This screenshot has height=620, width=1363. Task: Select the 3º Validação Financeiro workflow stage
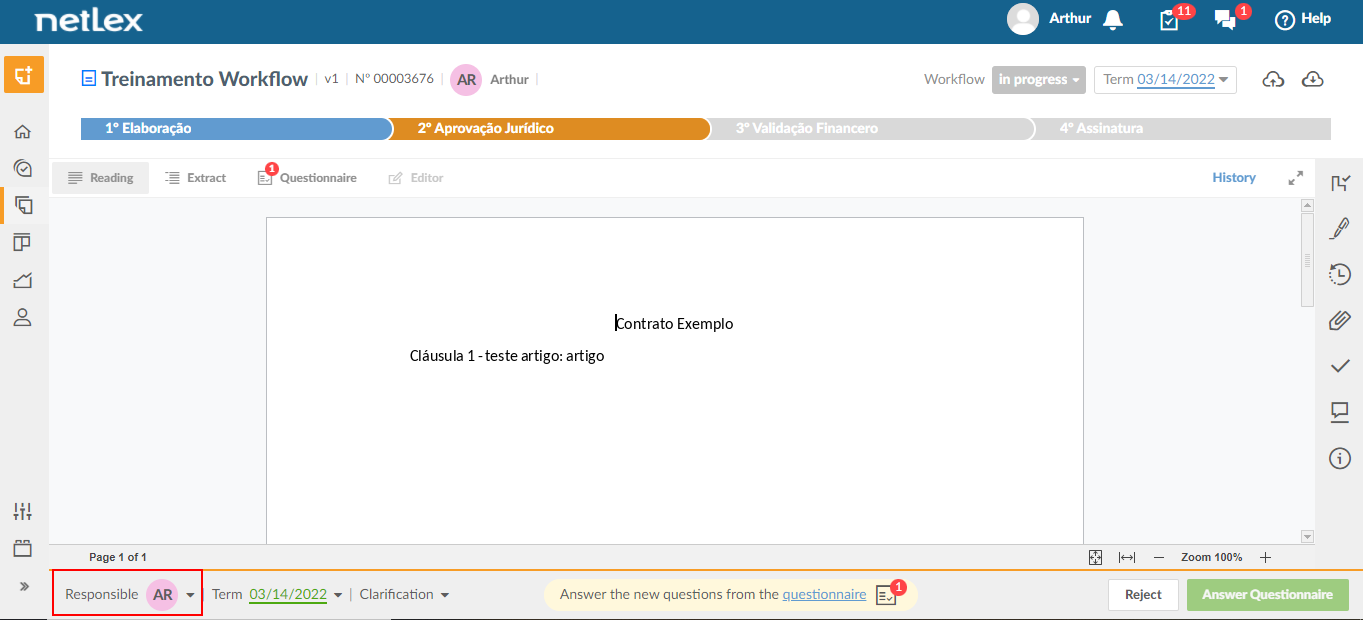[x=870, y=128]
